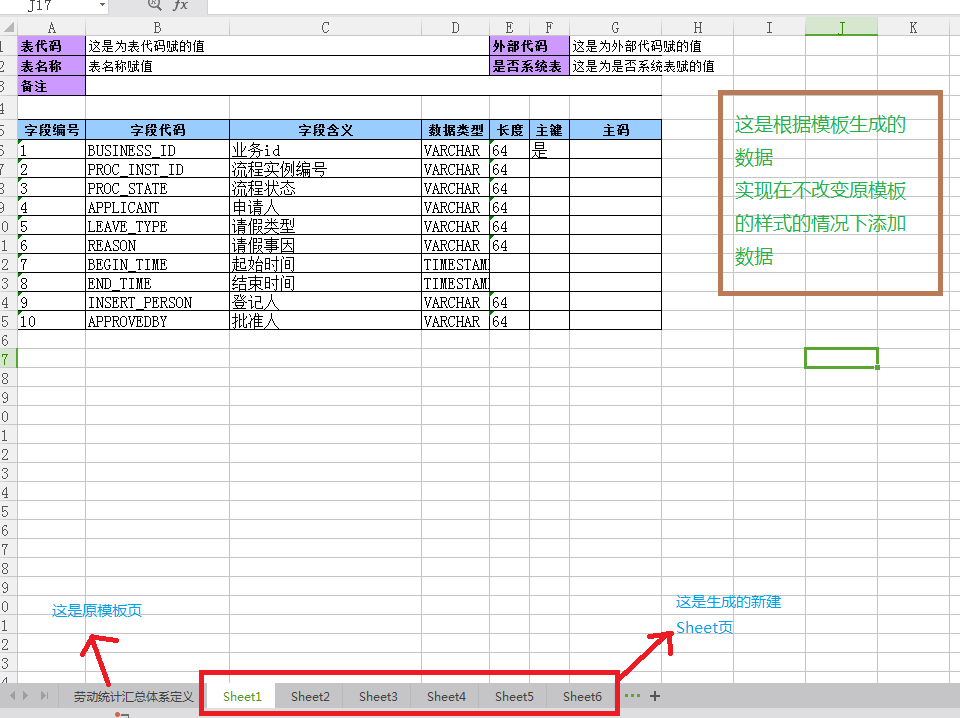This screenshot has height=718, width=960.
Task: Select the APPROVEDBY cell
Action: pos(157,321)
